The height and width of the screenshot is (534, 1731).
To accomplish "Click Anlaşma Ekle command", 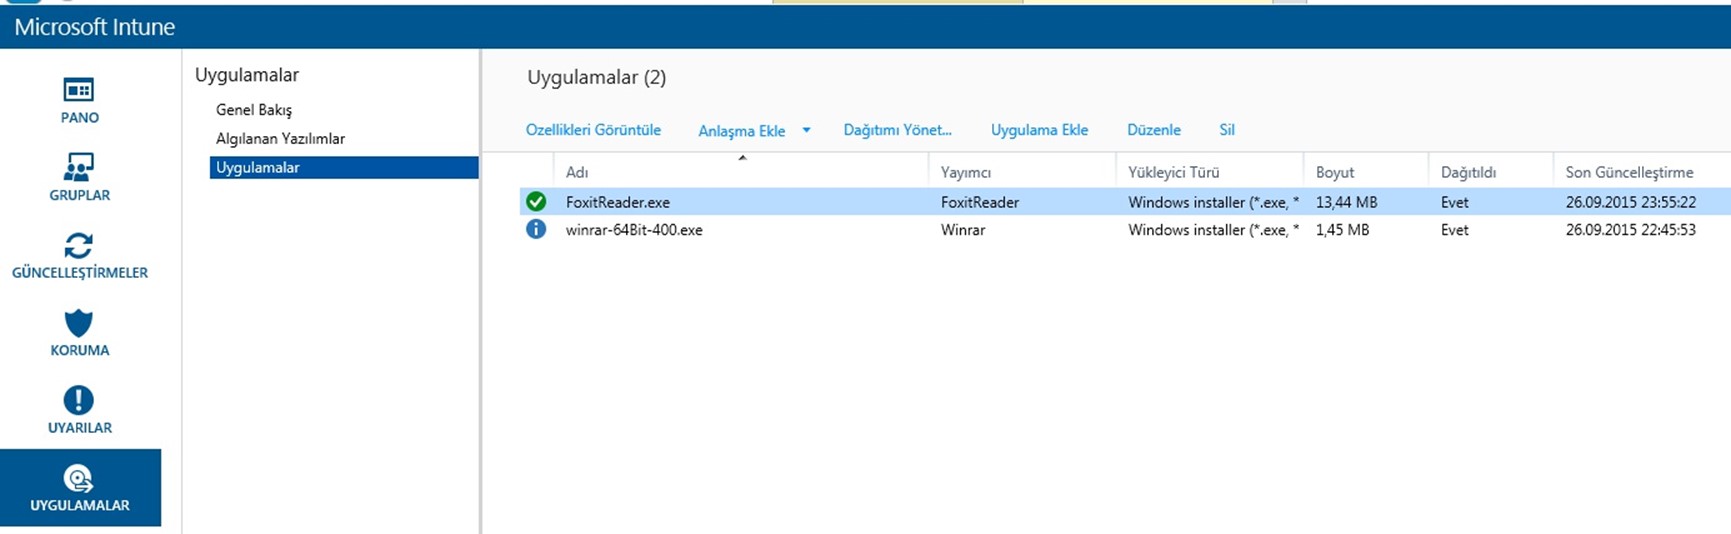I will (741, 131).
